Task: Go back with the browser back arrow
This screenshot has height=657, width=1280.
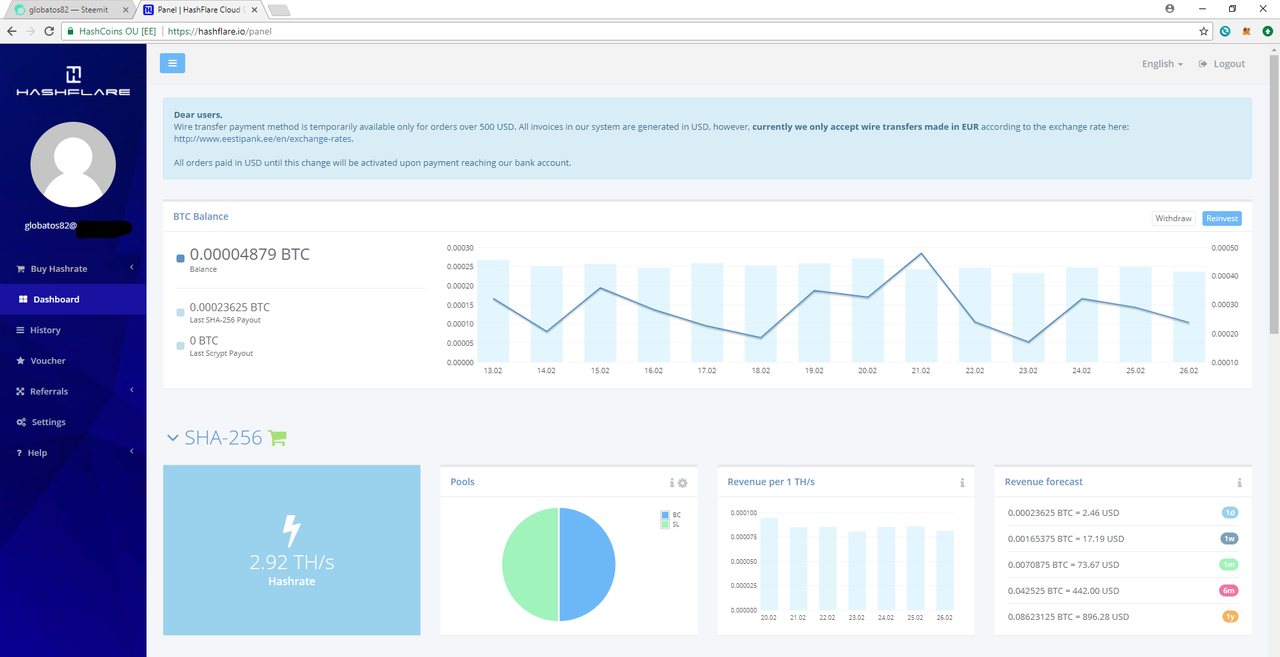Action: pyautogui.click(x=11, y=31)
